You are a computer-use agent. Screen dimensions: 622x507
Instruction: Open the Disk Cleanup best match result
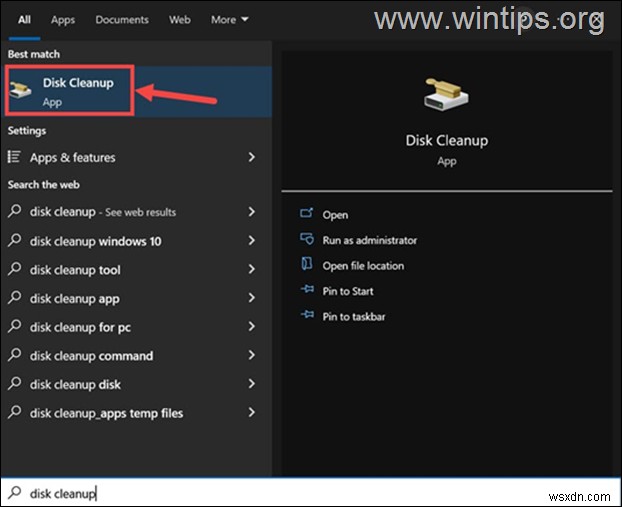click(x=136, y=92)
